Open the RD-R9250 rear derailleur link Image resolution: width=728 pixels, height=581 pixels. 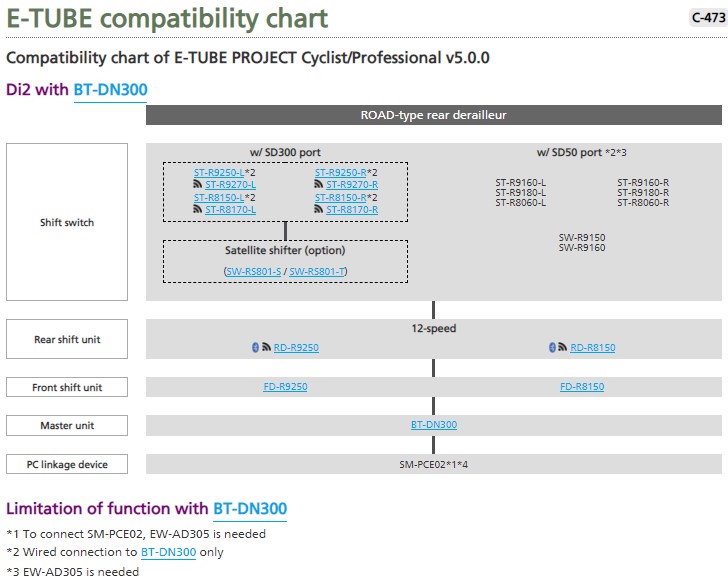coord(296,348)
